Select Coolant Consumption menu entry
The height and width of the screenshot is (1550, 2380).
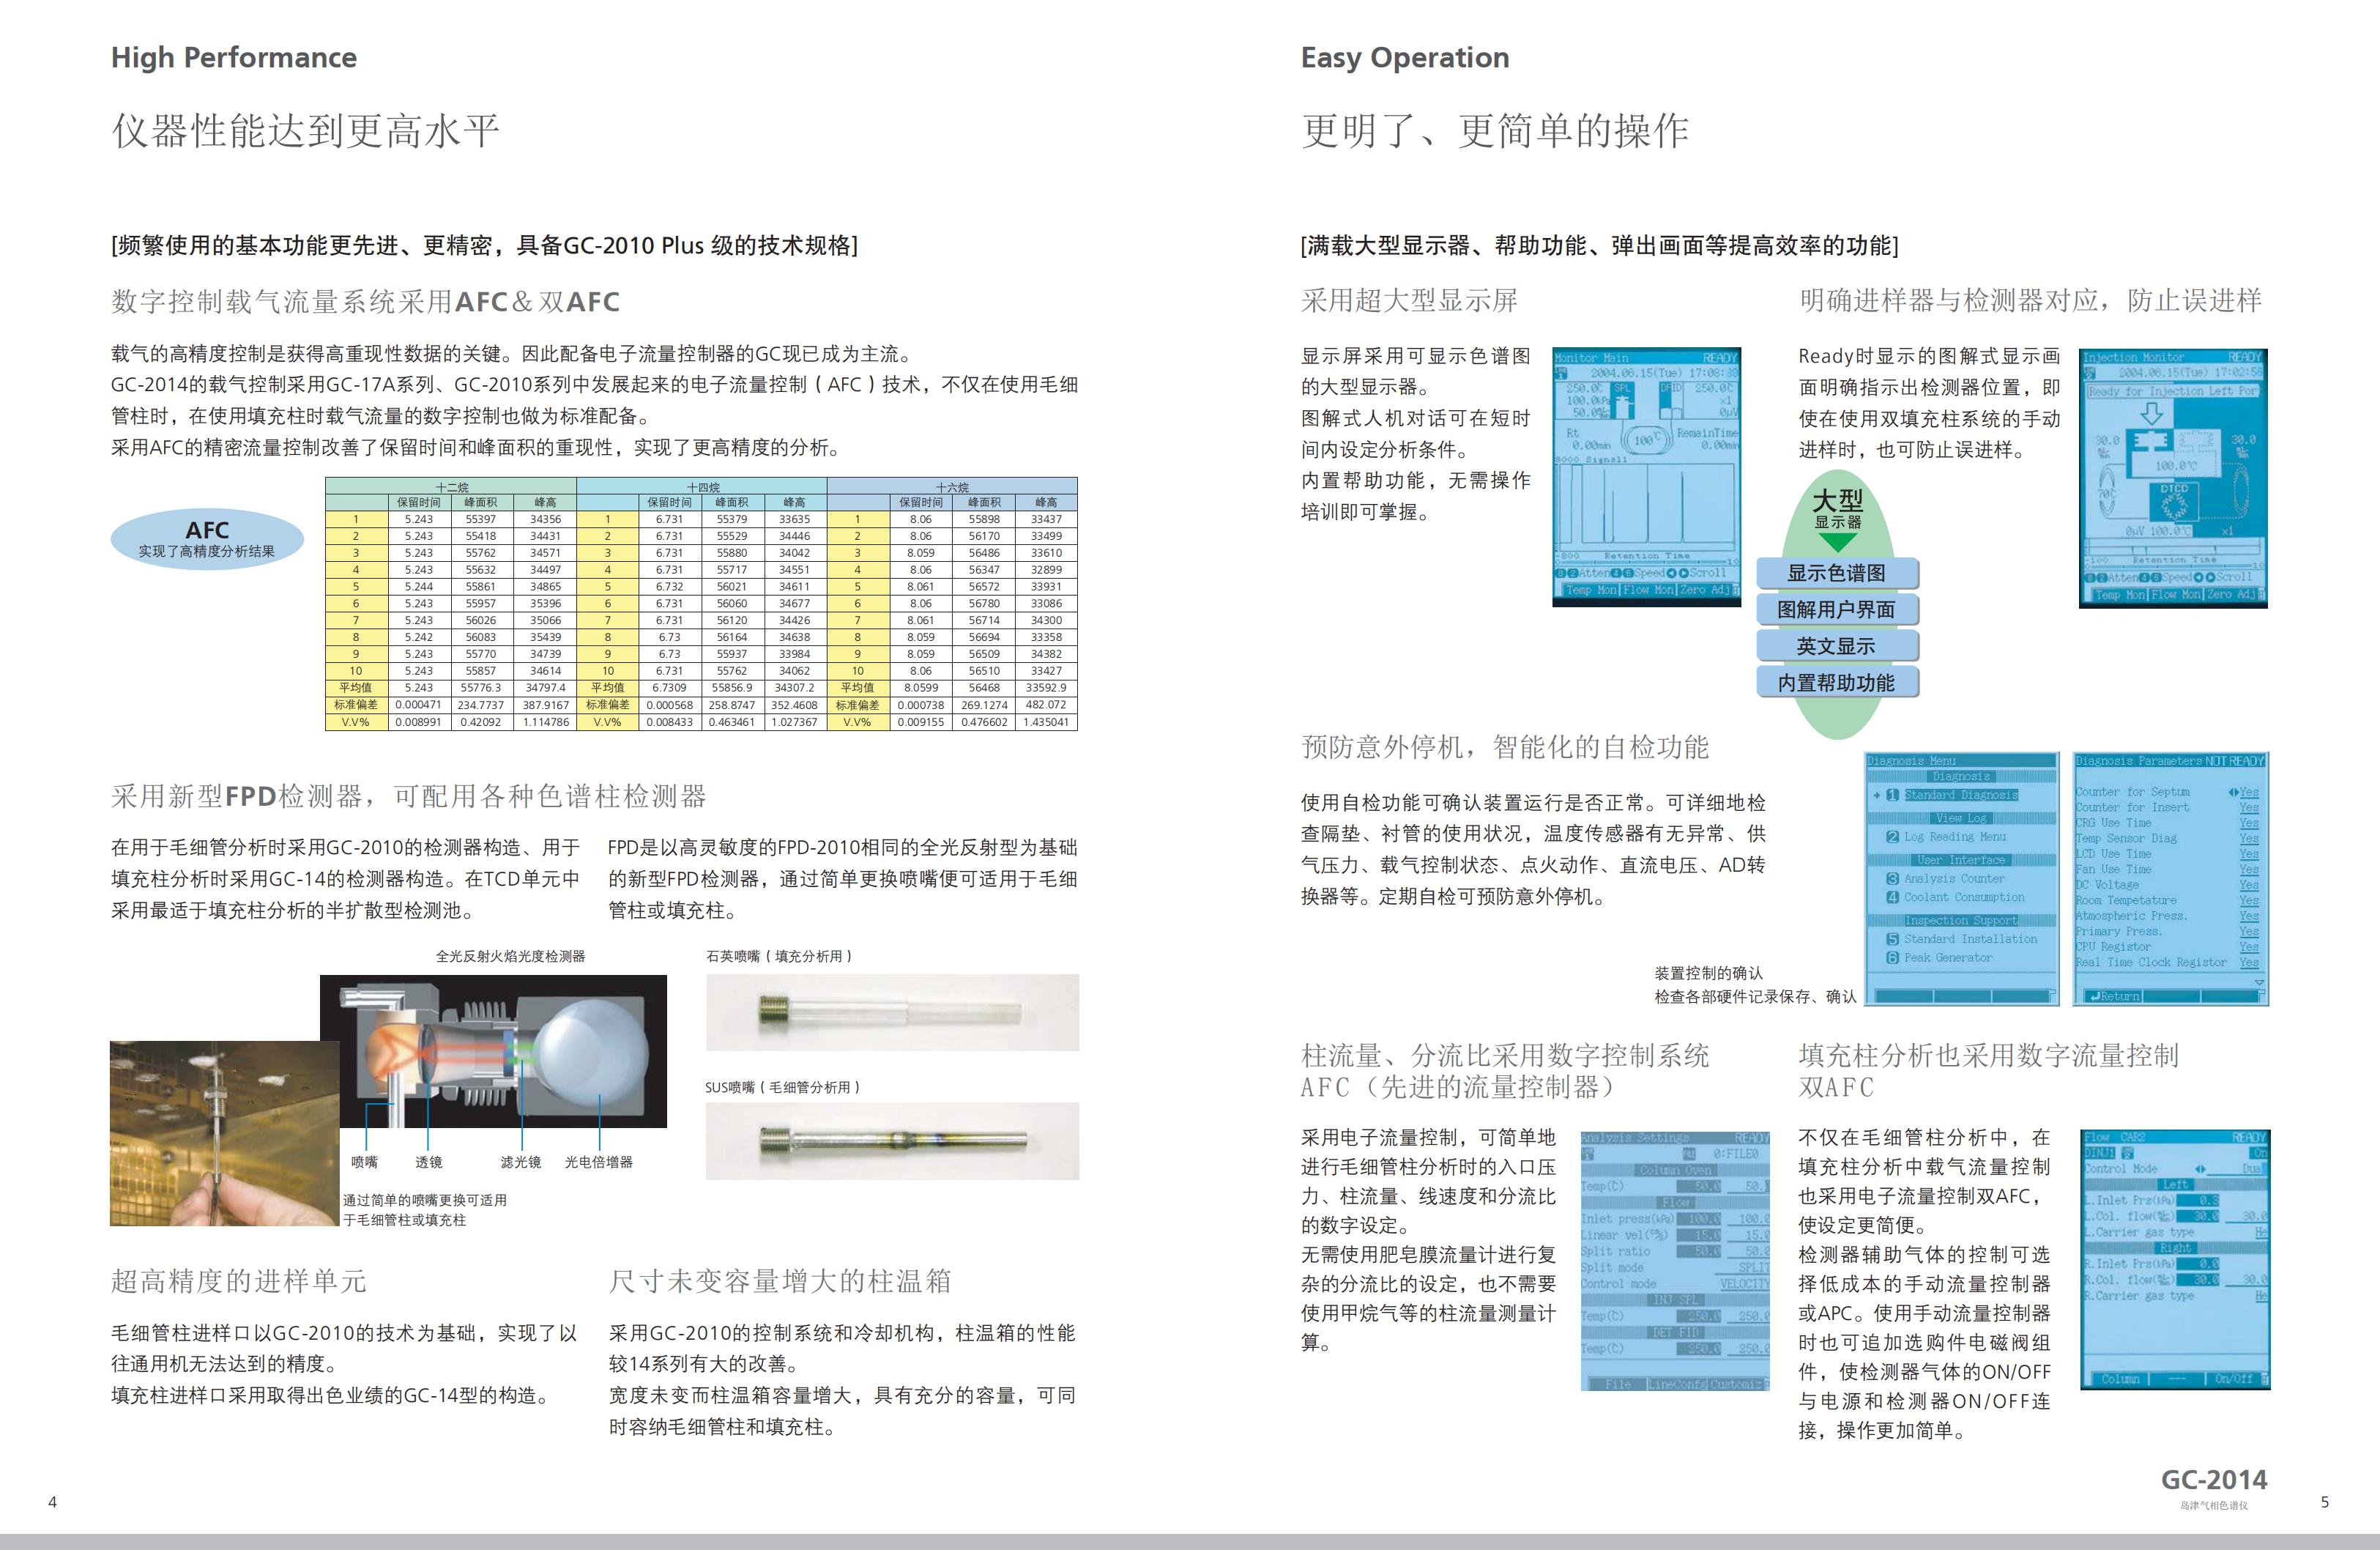(1963, 898)
